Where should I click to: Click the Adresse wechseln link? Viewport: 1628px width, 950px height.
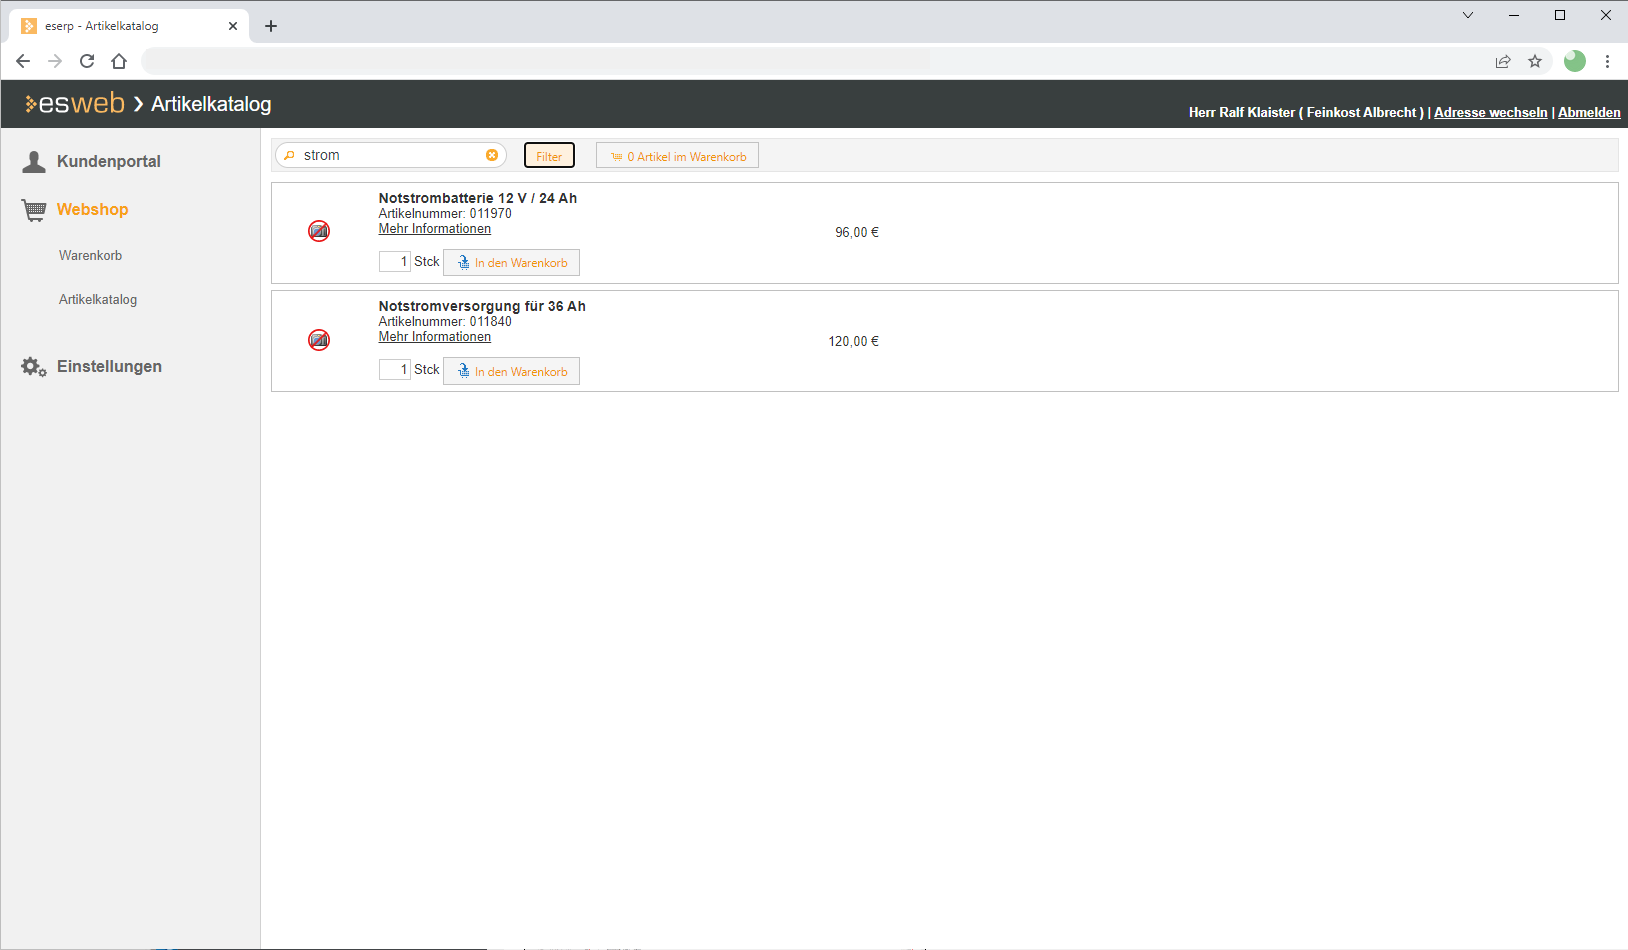[x=1490, y=113]
